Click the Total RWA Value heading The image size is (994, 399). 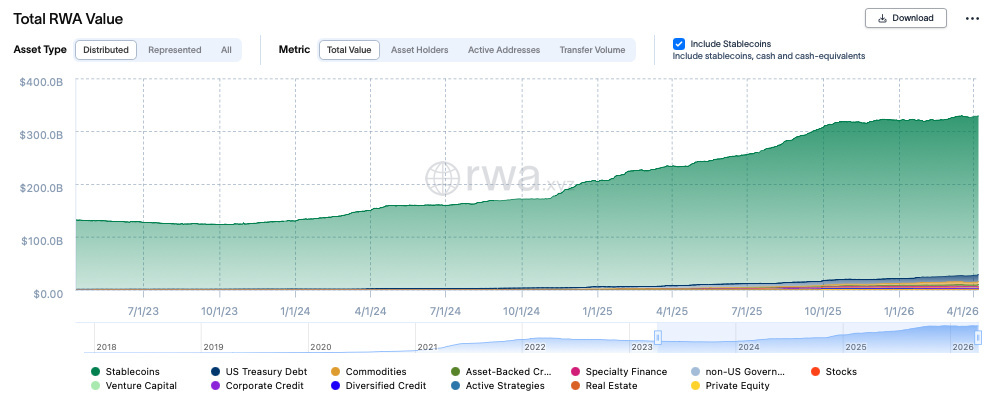(68, 19)
